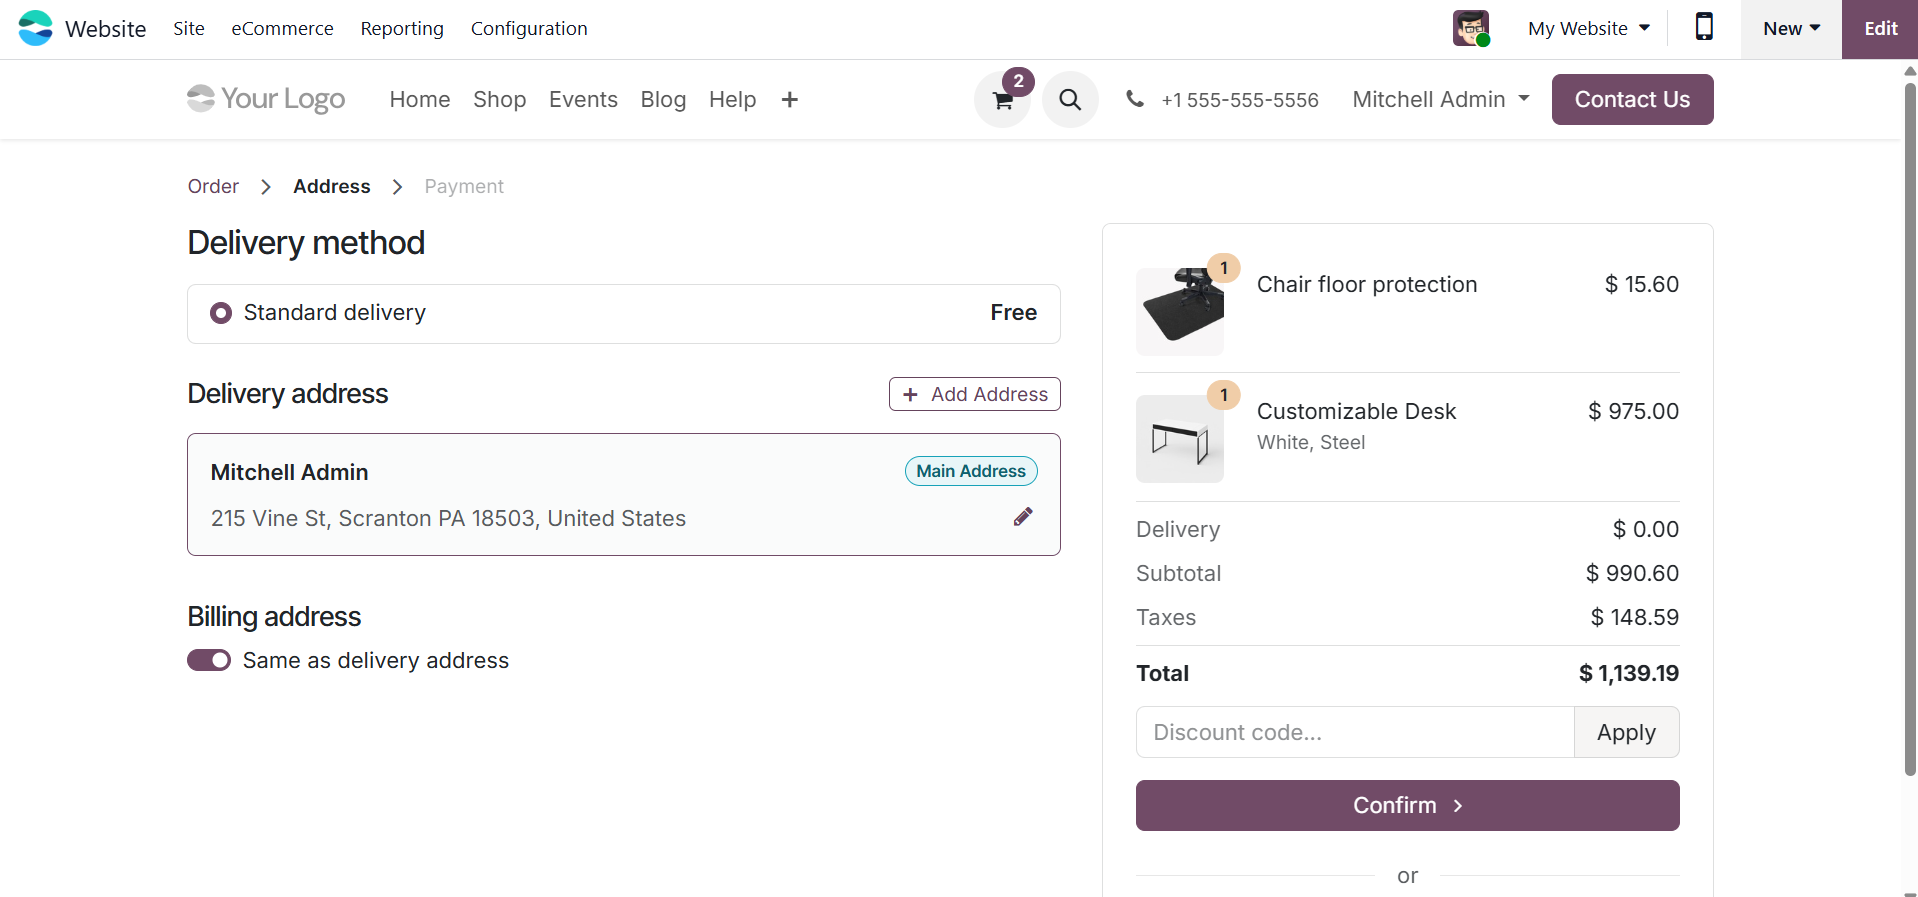The height and width of the screenshot is (897, 1918).
Task: Click the pencil icon to edit address
Action: (1022, 517)
